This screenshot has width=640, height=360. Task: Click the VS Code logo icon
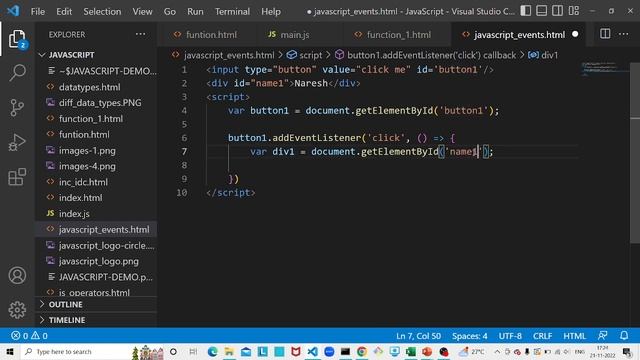pos(13,11)
